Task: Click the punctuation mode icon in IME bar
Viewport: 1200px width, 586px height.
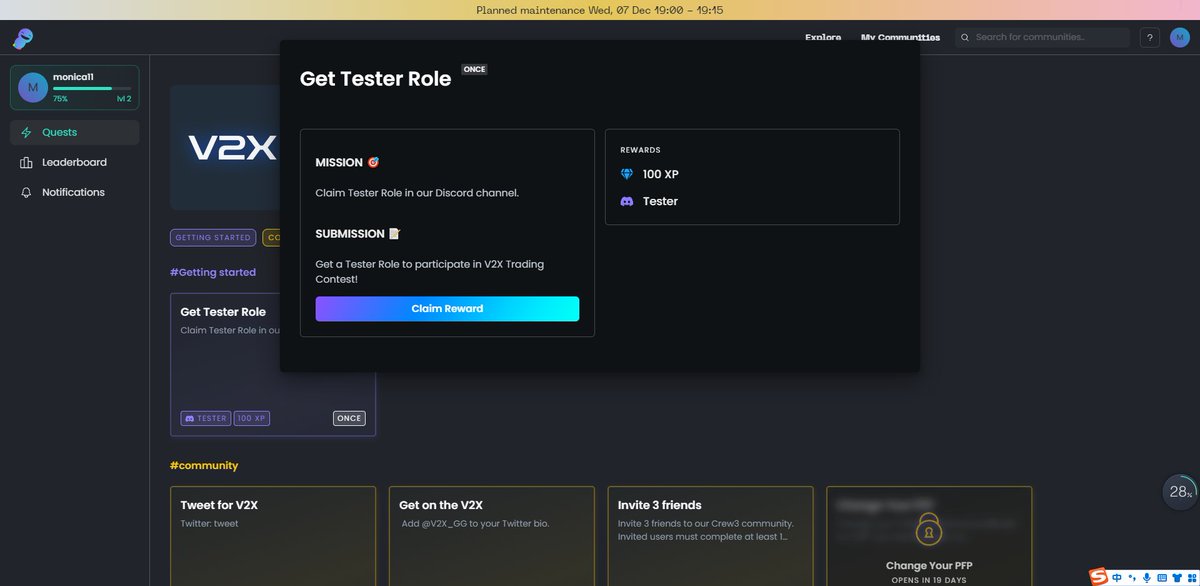Action: [x=1131, y=578]
